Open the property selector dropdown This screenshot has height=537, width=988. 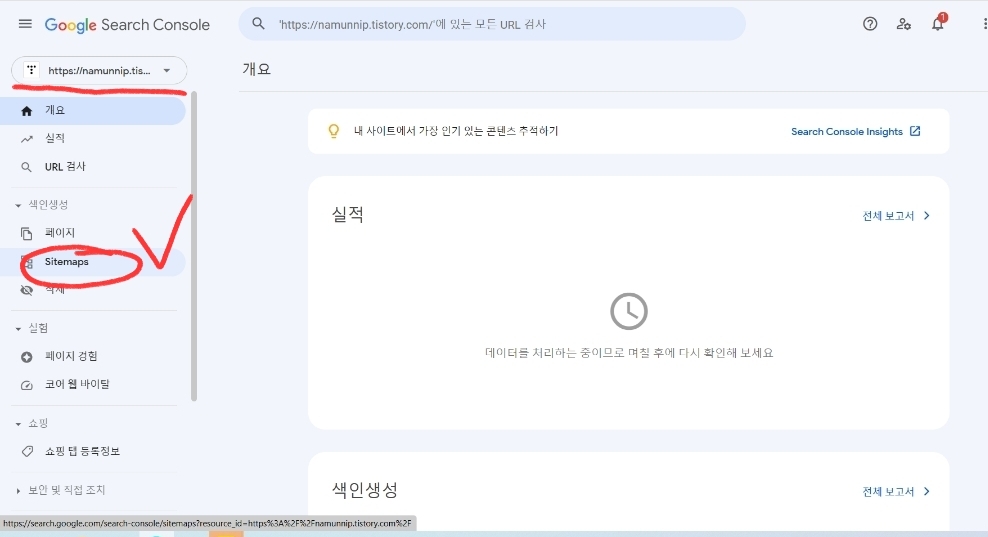pos(99,70)
